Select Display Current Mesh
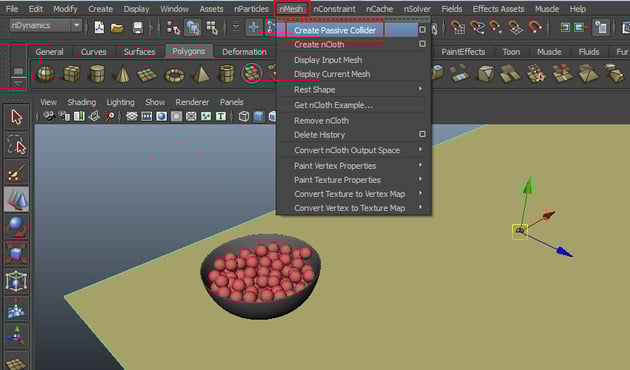Viewport: 630px width, 370px height. tap(332, 74)
